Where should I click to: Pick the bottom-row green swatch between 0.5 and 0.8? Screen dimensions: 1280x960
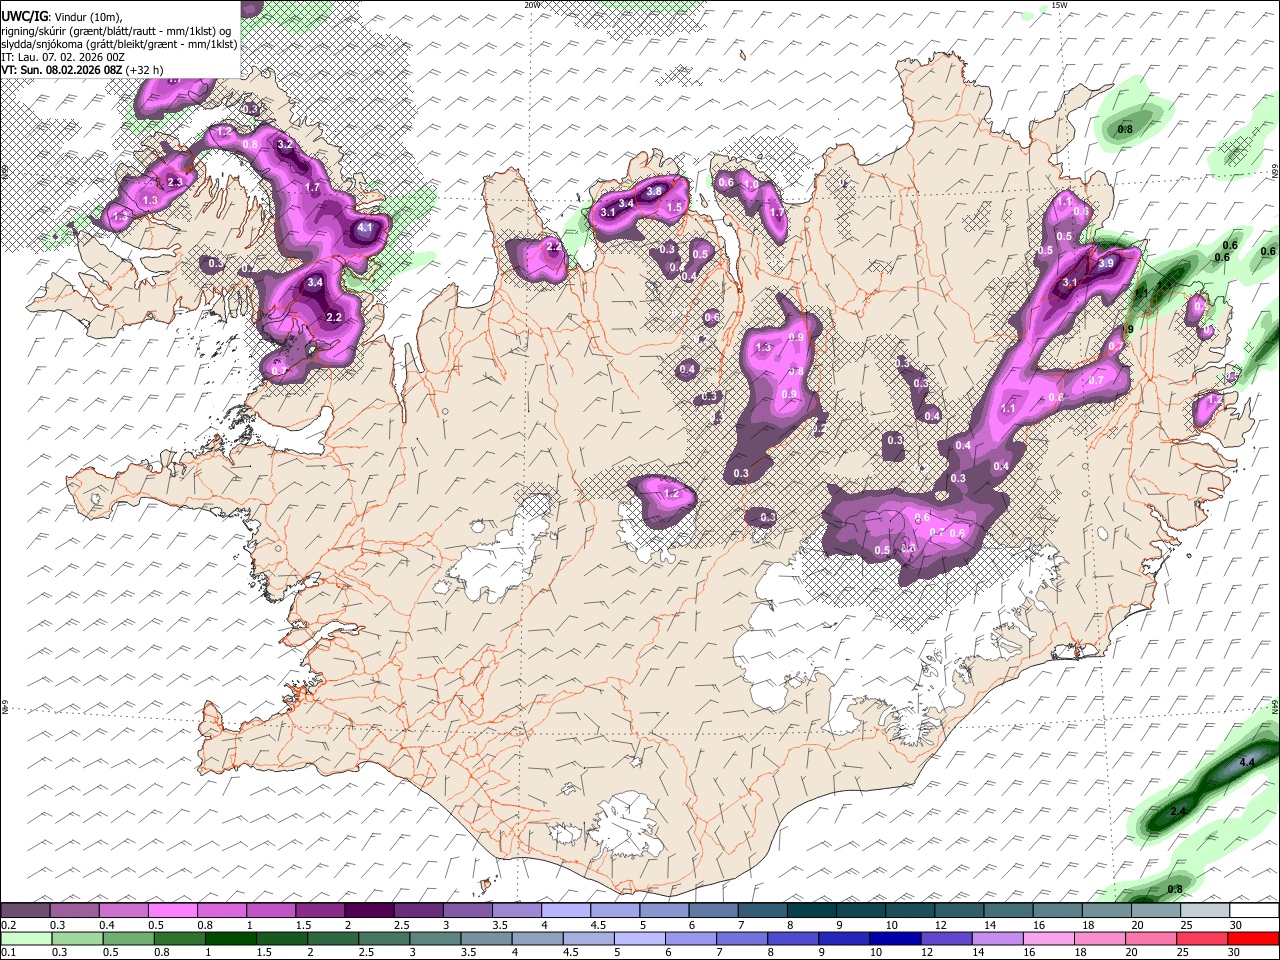pyautogui.click(x=127, y=938)
